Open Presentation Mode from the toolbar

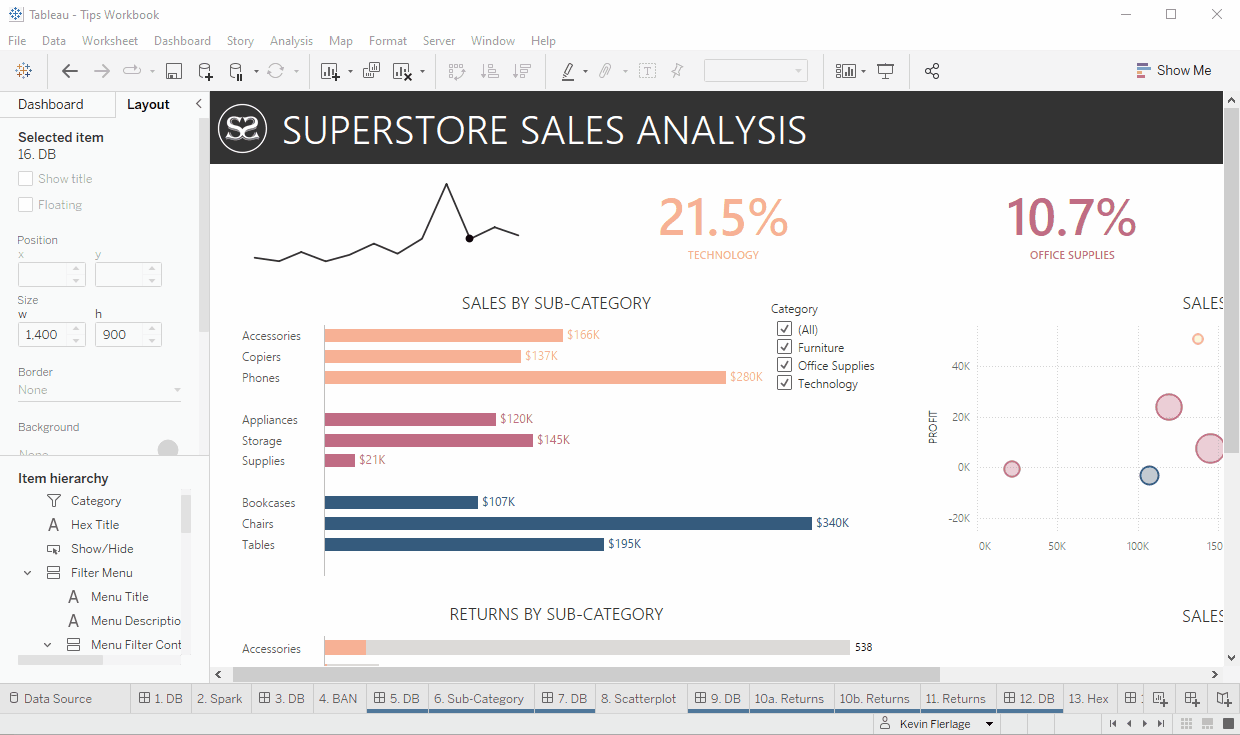pyautogui.click(x=885, y=71)
